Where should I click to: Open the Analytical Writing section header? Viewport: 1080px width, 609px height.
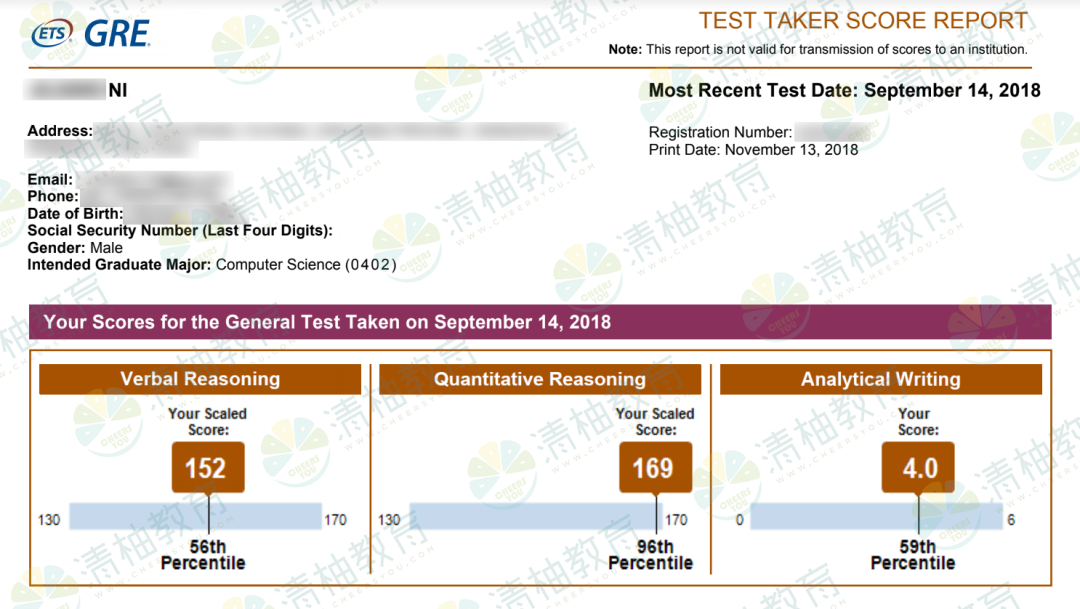[x=881, y=379]
